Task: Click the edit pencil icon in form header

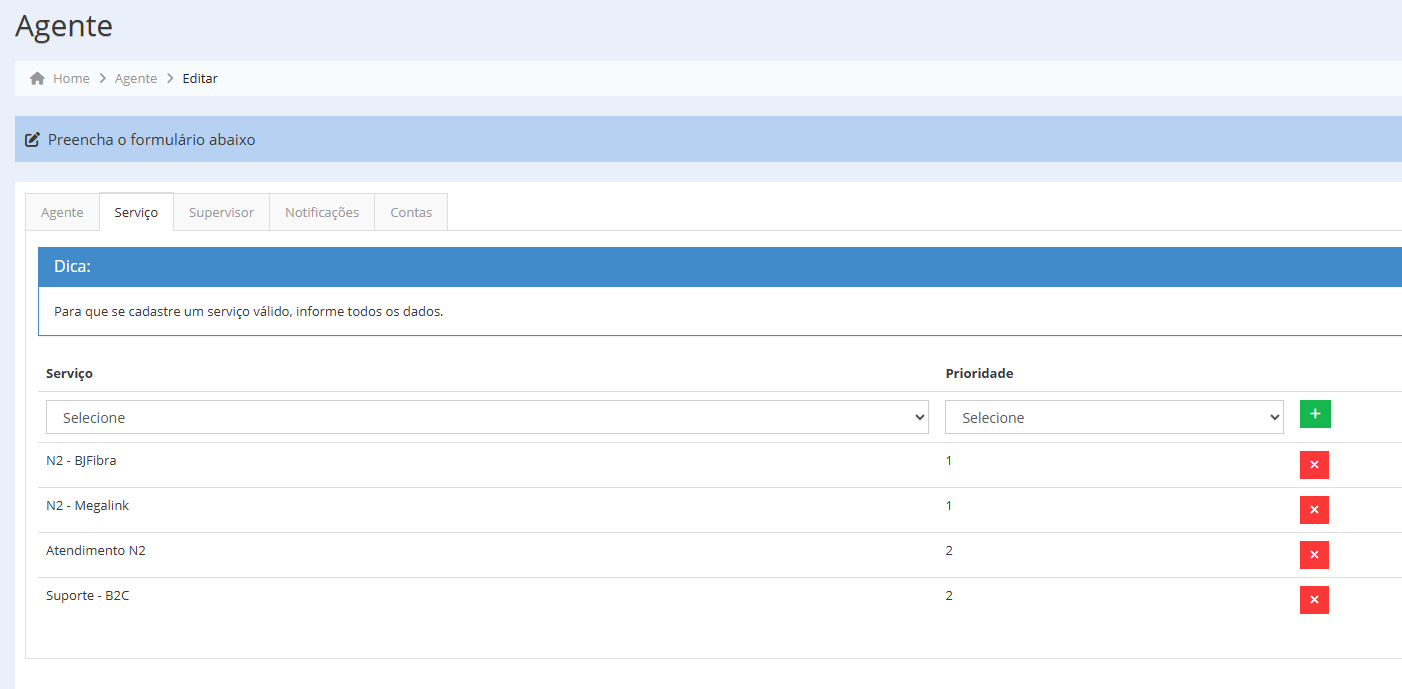Action: click(32, 140)
